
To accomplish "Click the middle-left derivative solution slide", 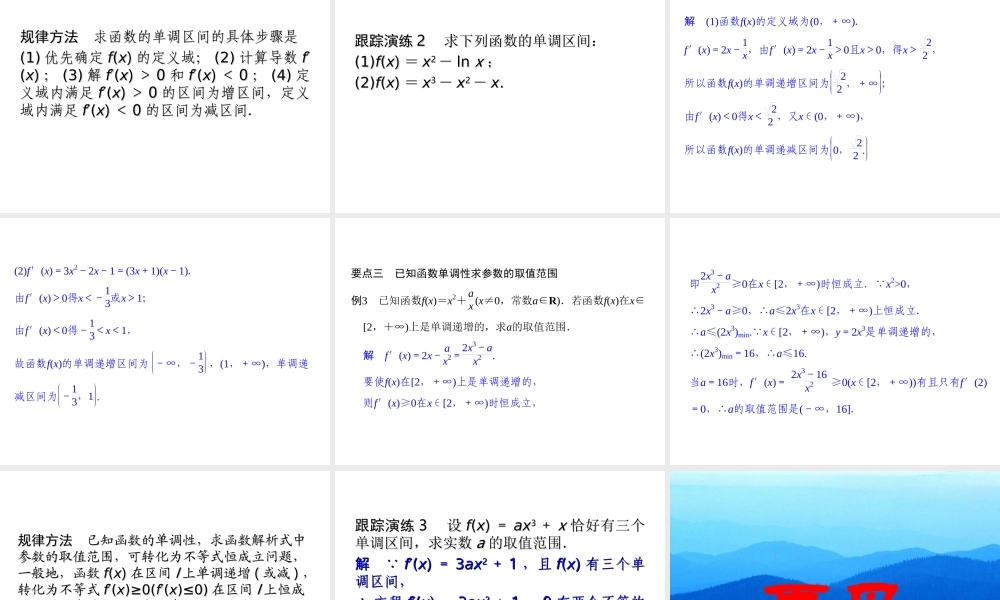I will coord(165,340).
